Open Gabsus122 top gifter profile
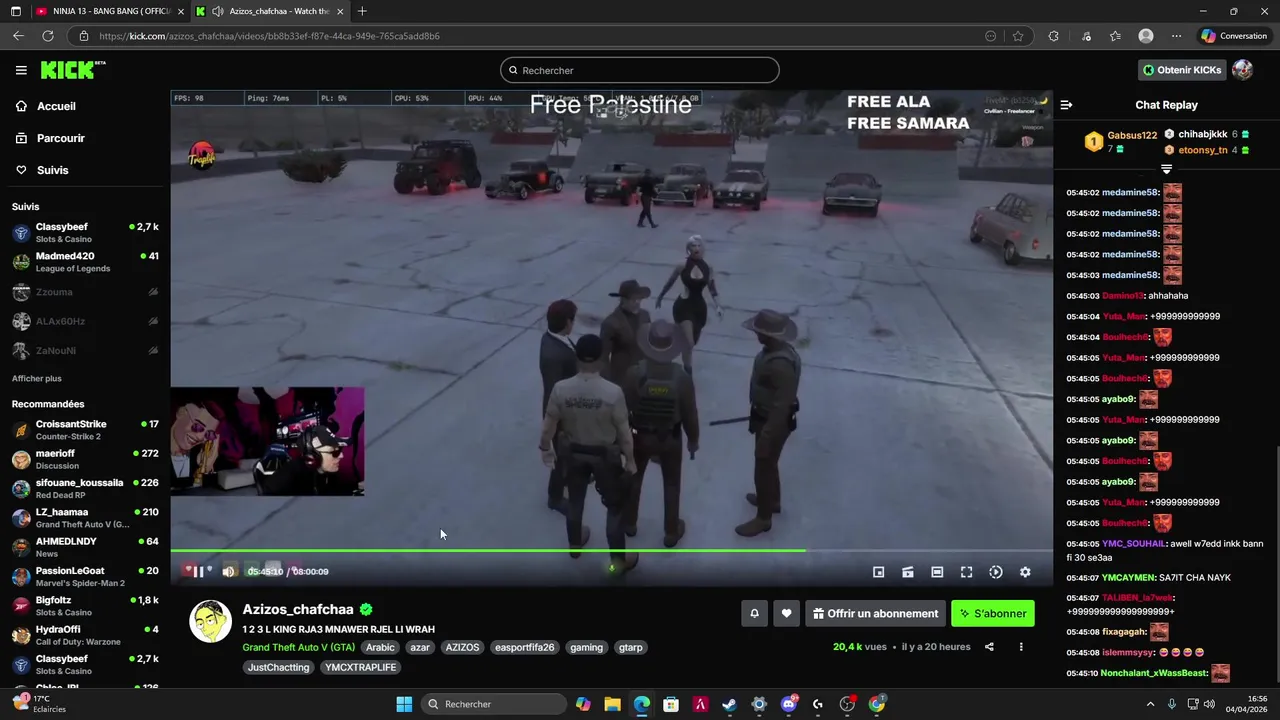This screenshot has height=720, width=1280. tap(1132, 135)
